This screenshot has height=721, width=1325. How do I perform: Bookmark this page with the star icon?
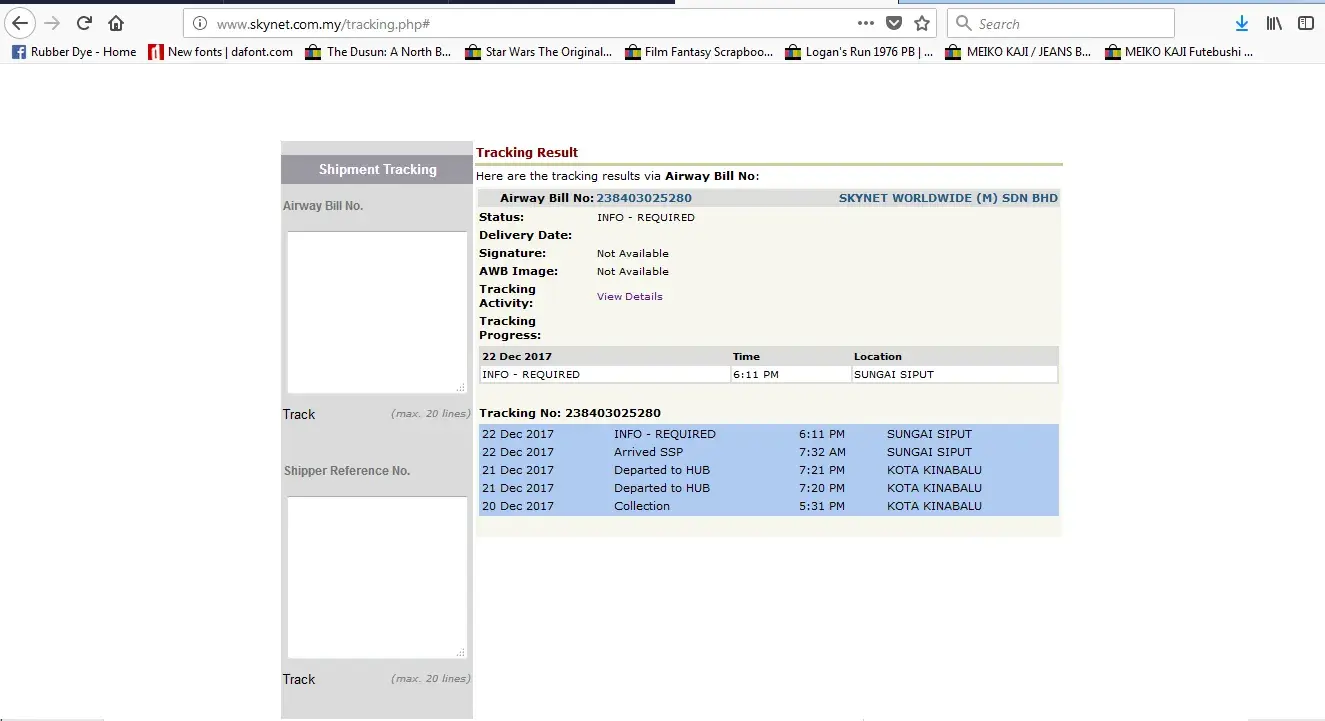922,23
